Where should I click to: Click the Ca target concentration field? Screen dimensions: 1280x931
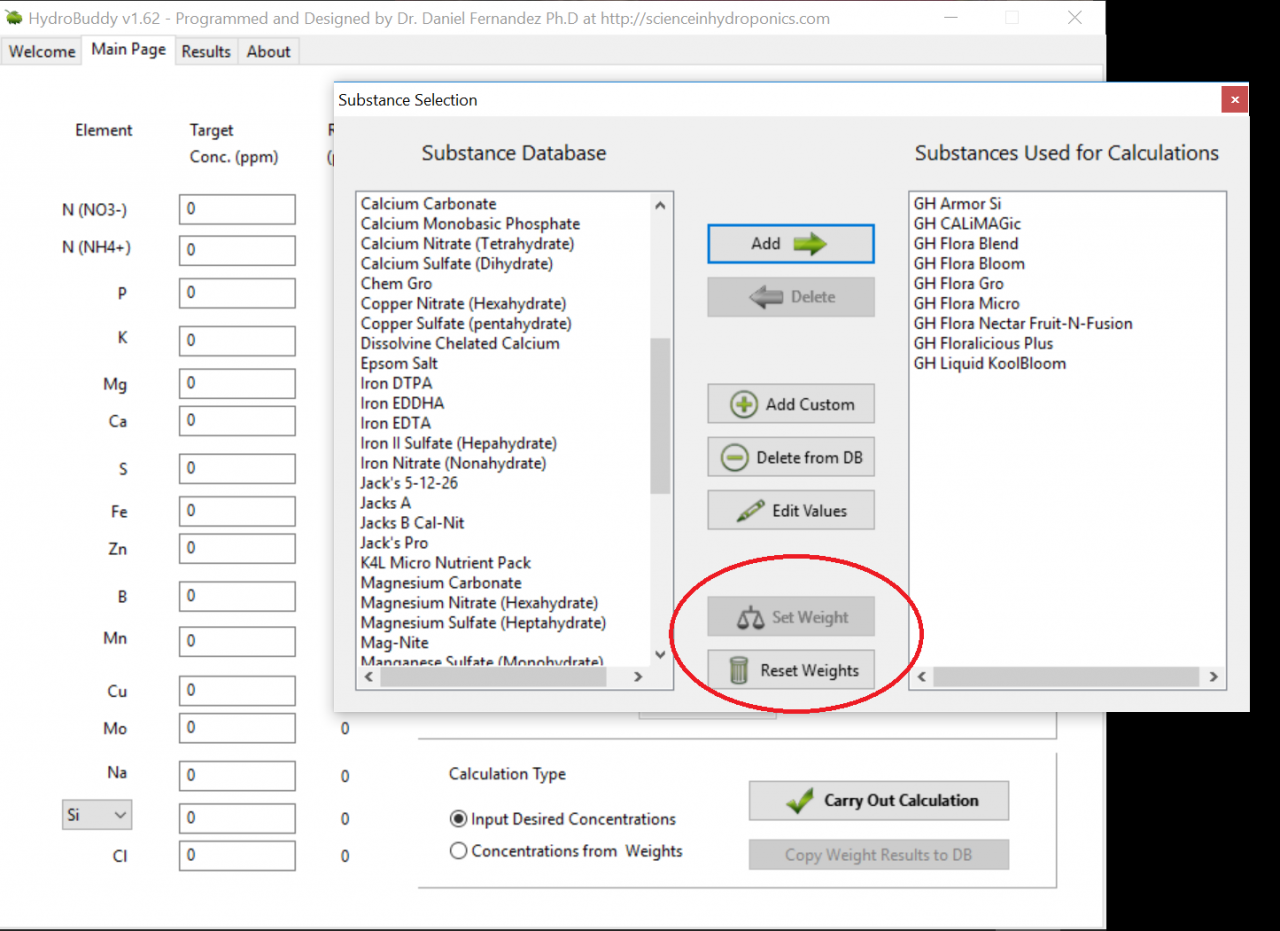[x=237, y=421]
